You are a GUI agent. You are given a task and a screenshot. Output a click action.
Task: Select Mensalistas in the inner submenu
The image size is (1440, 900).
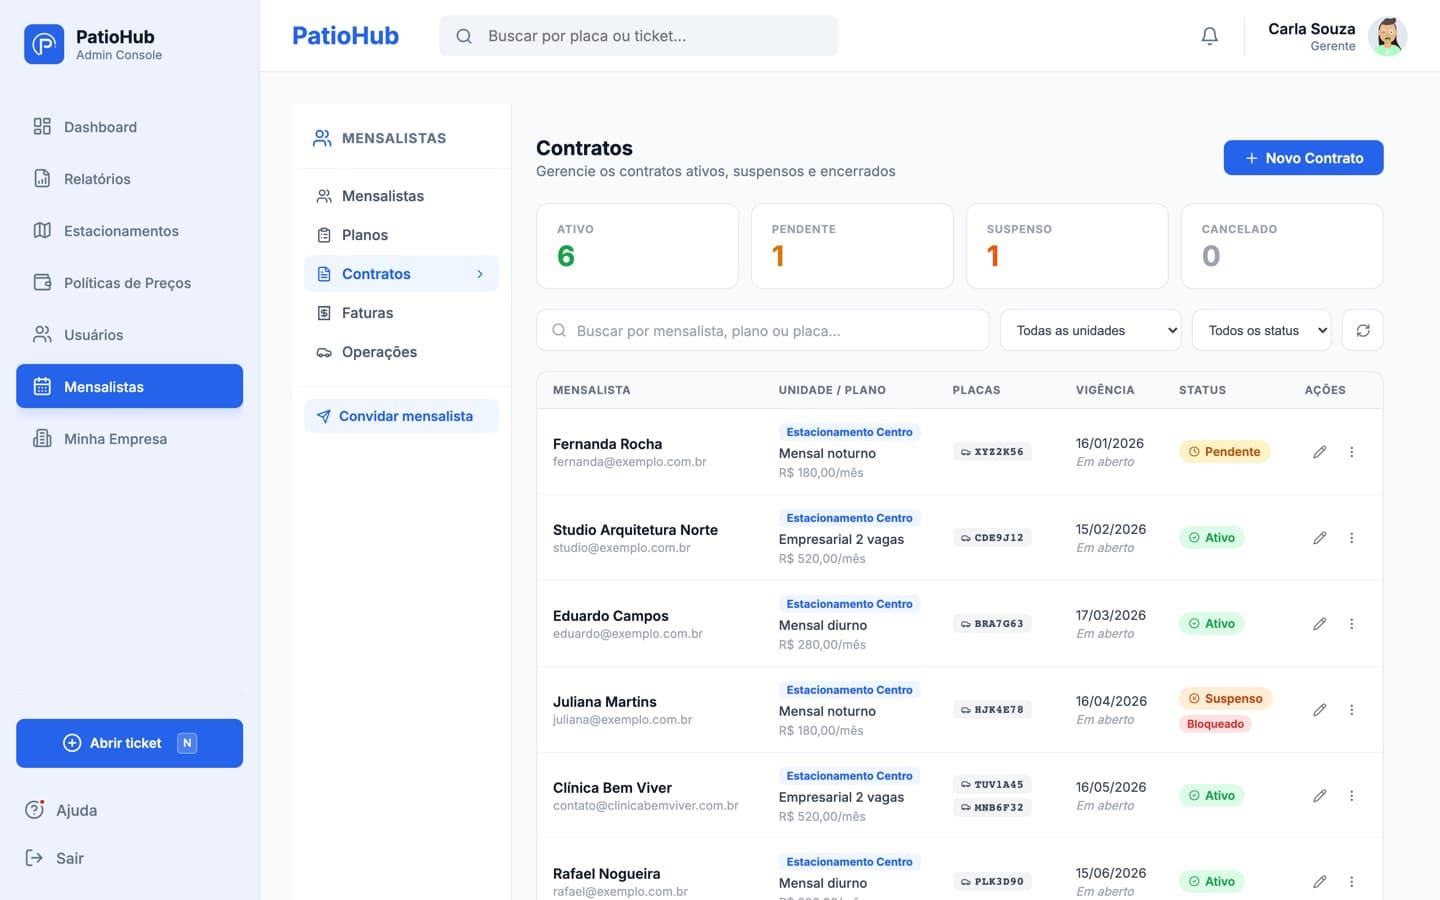point(401,196)
